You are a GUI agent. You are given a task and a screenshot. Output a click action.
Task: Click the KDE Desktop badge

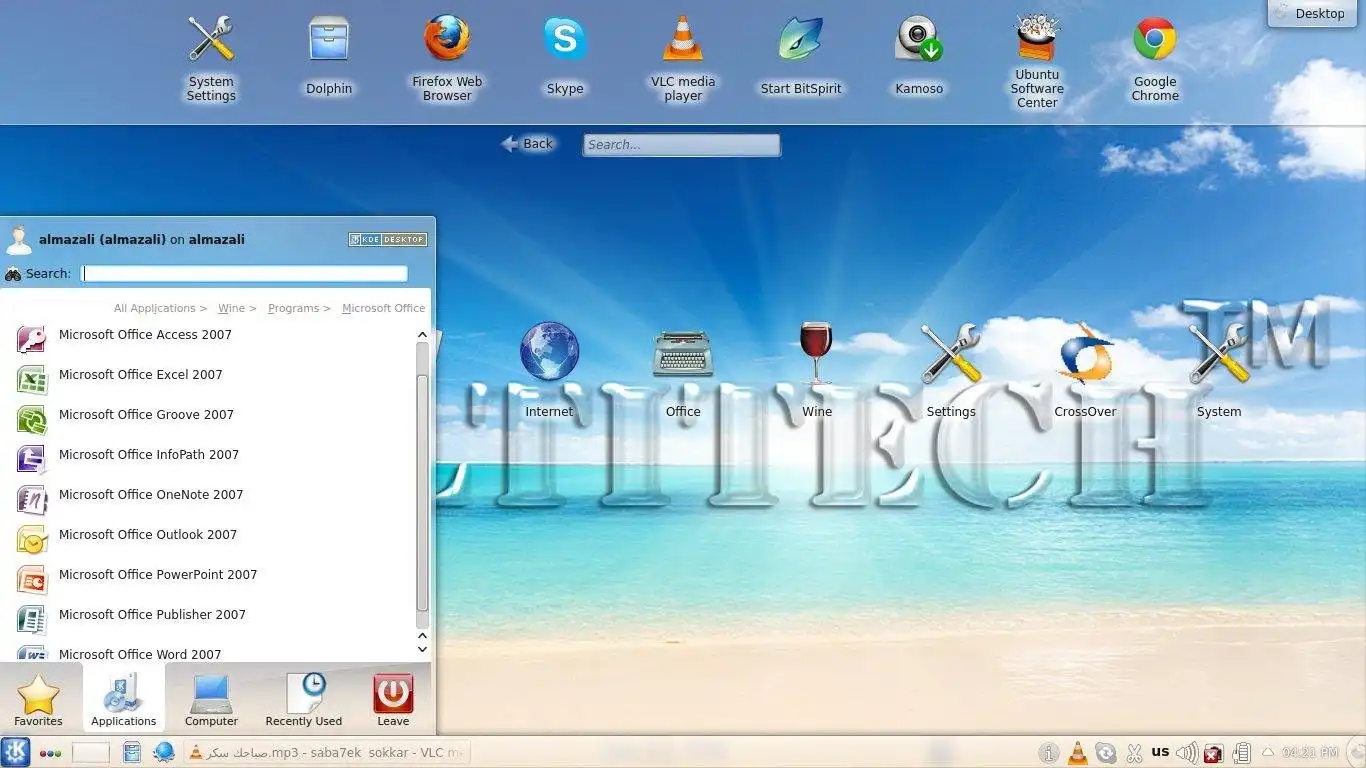(x=387, y=239)
